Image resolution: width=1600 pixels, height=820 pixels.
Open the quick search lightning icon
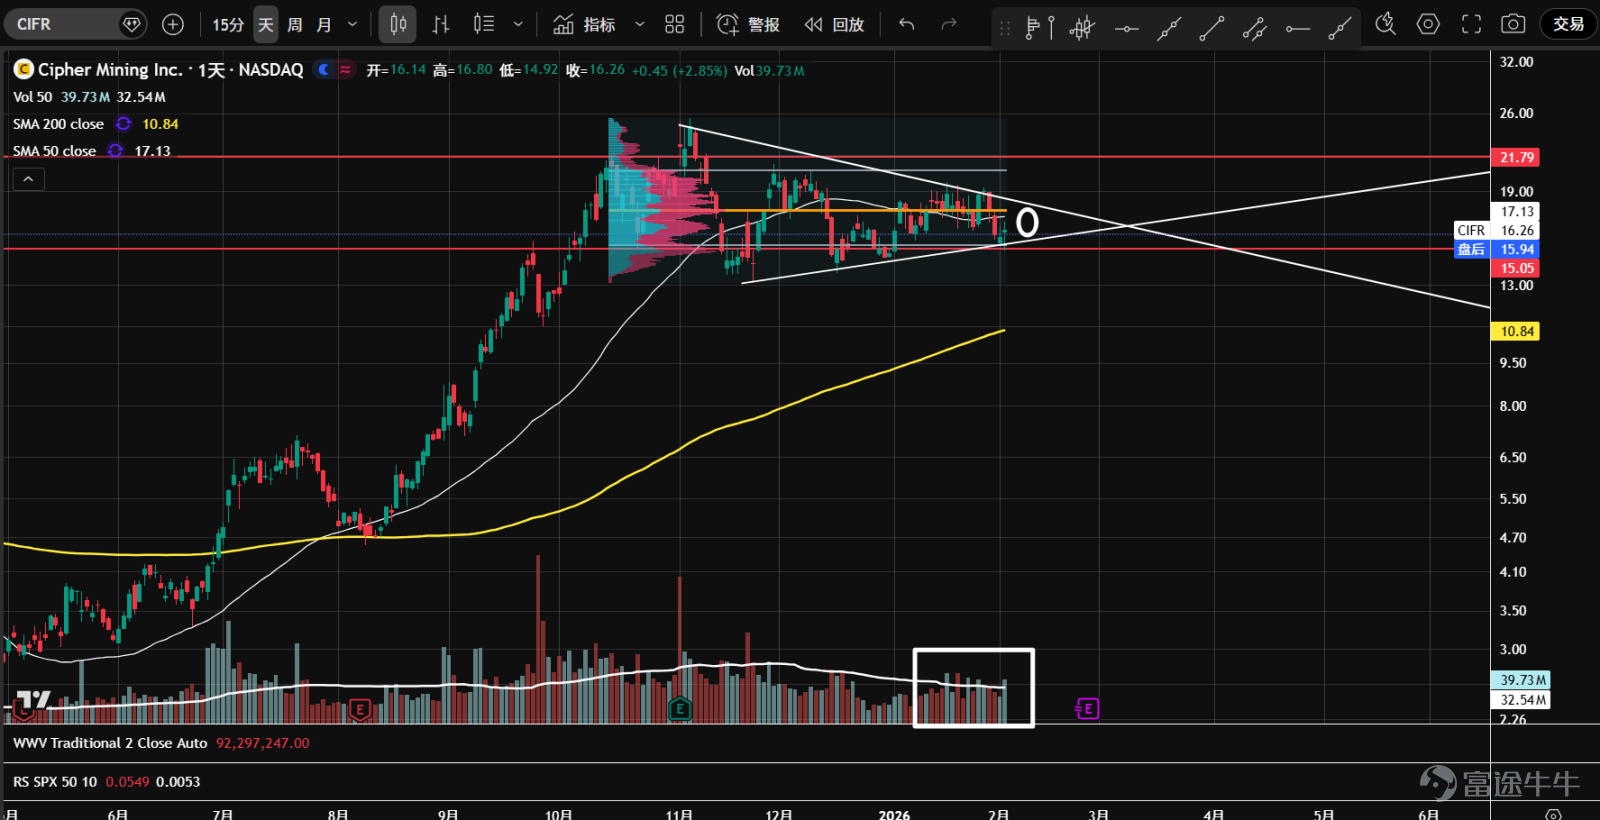1385,24
